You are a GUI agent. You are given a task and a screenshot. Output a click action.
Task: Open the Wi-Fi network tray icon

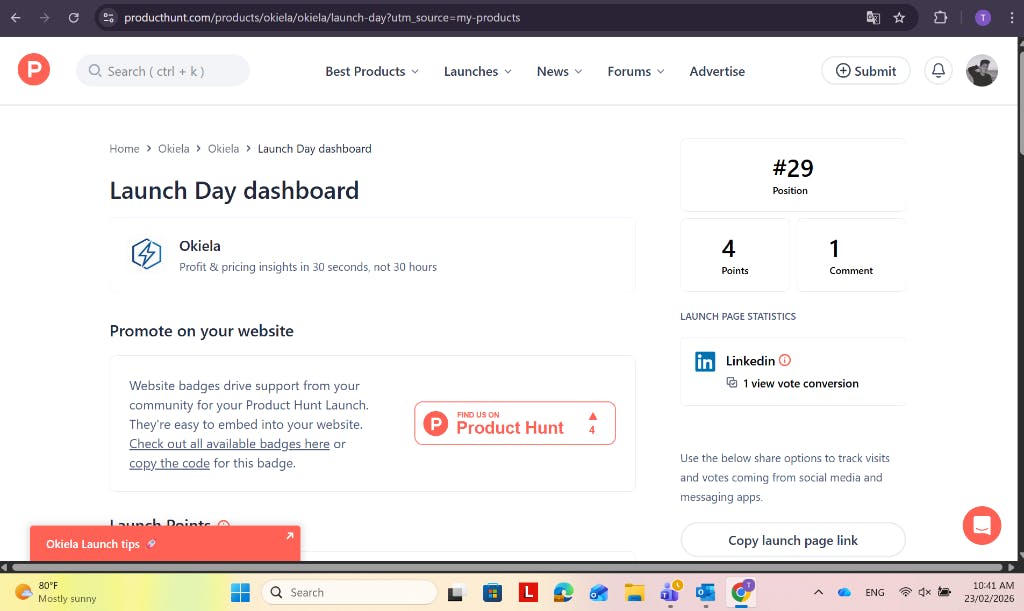[x=905, y=592]
